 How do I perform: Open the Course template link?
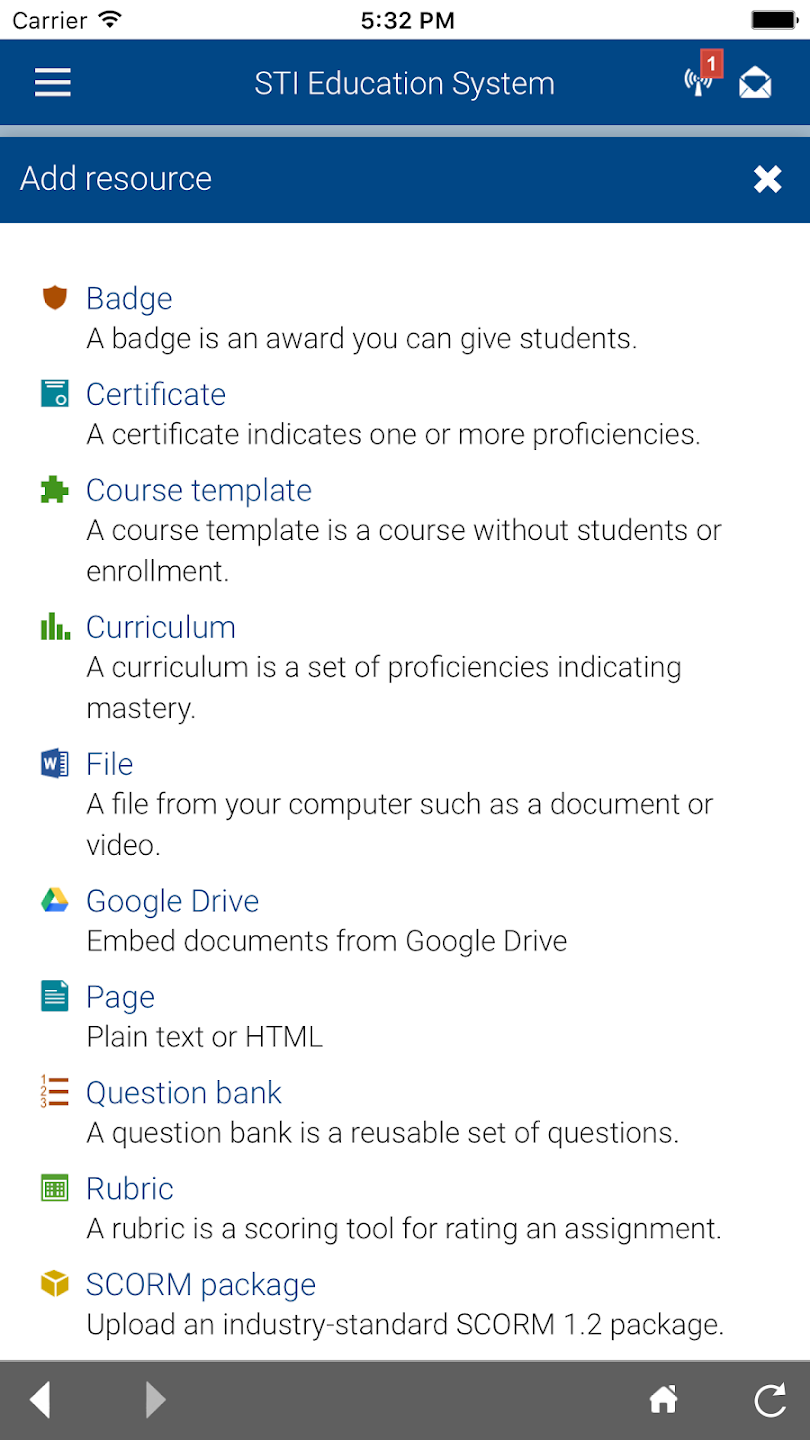[x=199, y=490]
